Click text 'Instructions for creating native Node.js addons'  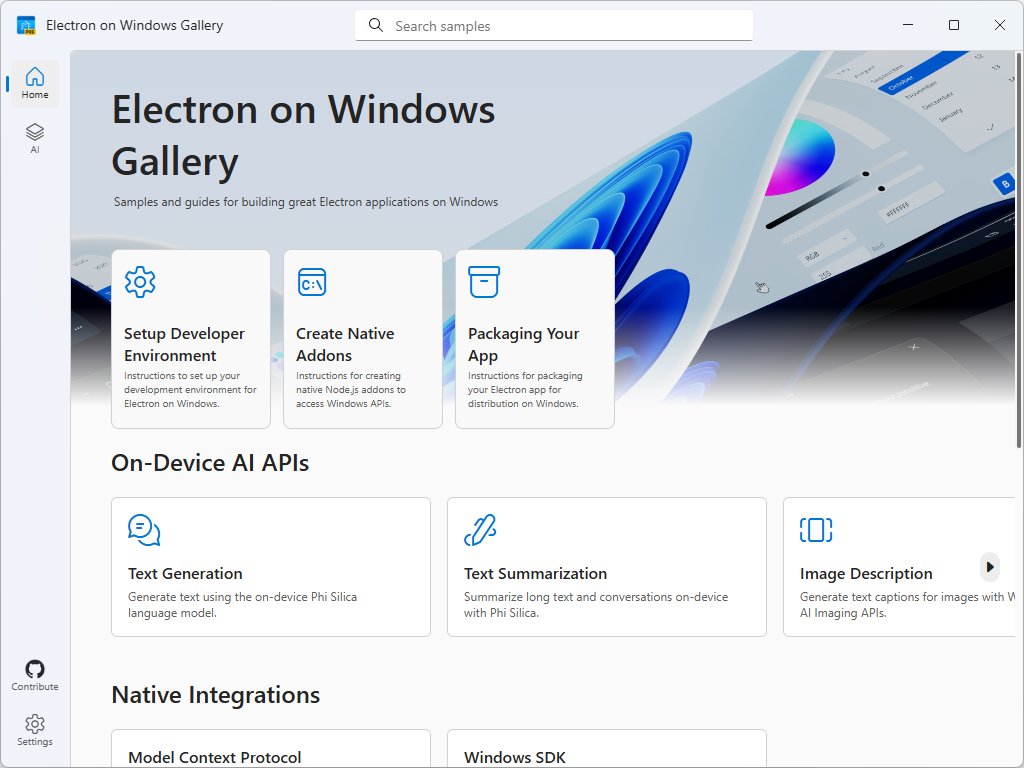point(351,390)
